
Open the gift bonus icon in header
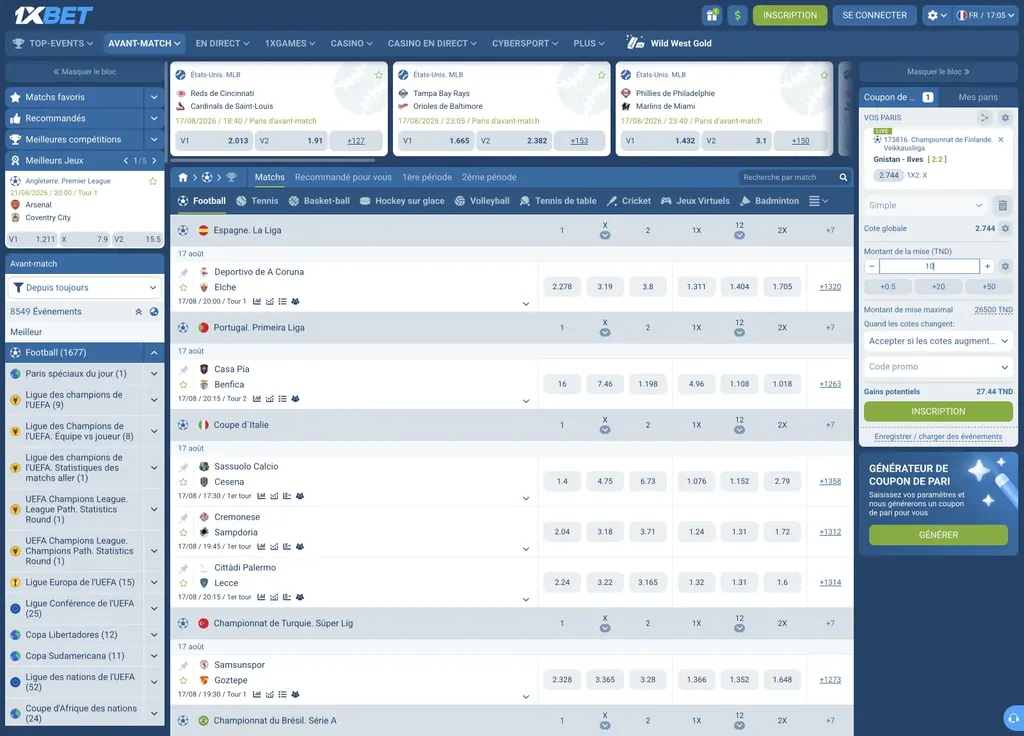[x=712, y=15]
